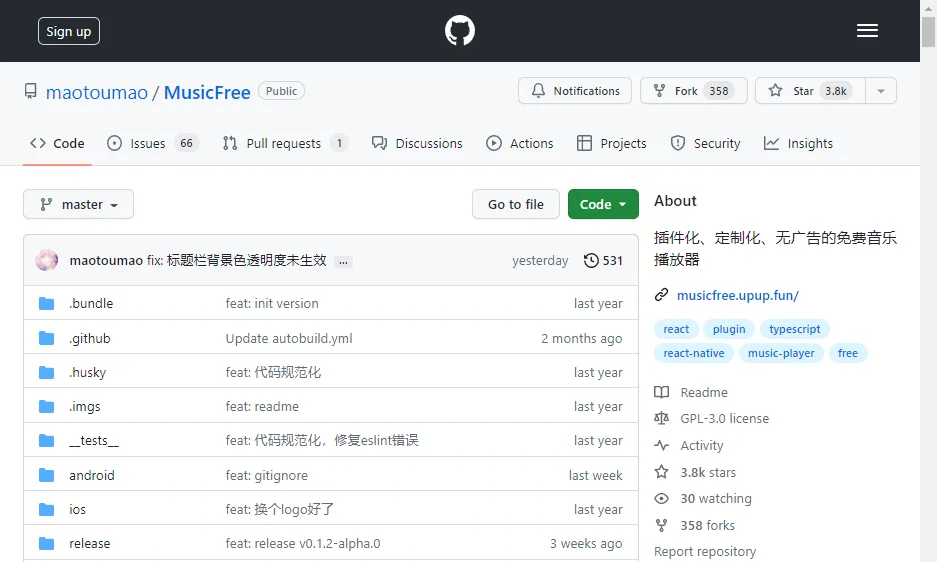Screen dimensions: 937x562
Task: Open 'Update autobuild.yml' commit link
Action: (x=289, y=338)
